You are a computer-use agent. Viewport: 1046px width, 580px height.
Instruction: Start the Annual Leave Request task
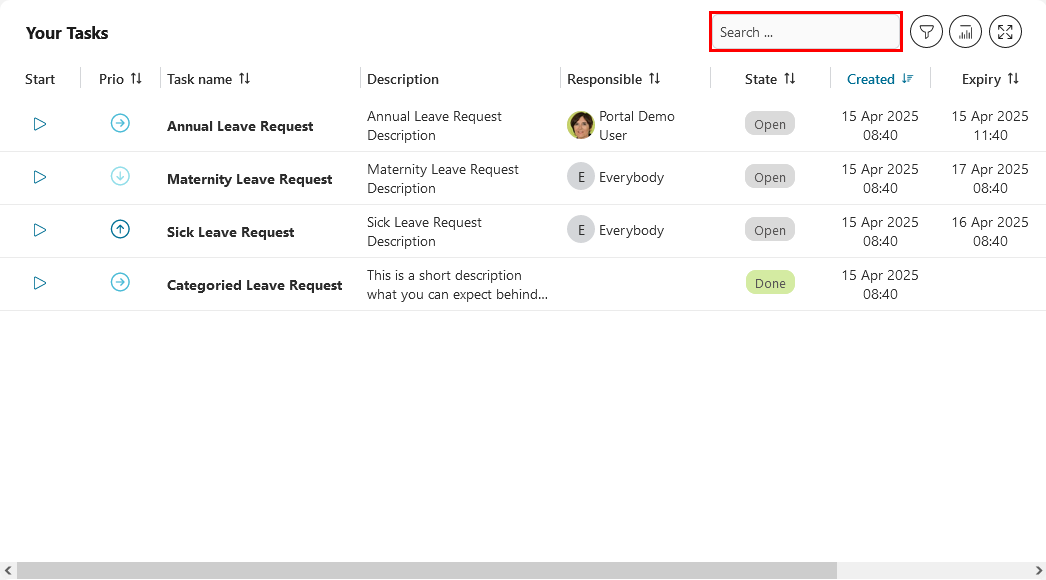pyautogui.click(x=39, y=124)
